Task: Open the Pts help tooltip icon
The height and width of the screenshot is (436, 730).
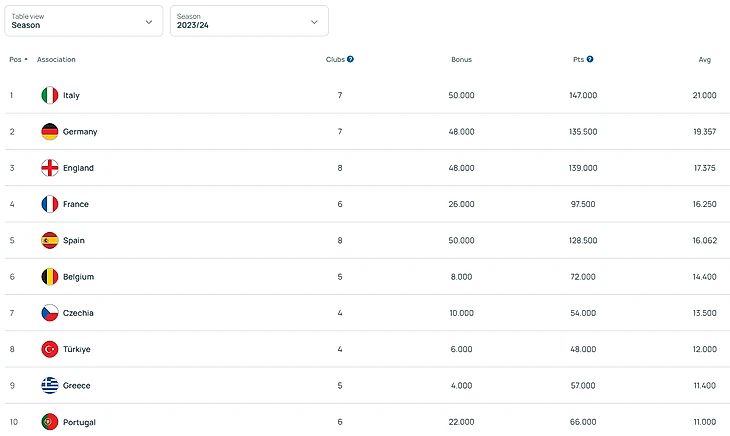Action: pyautogui.click(x=590, y=59)
